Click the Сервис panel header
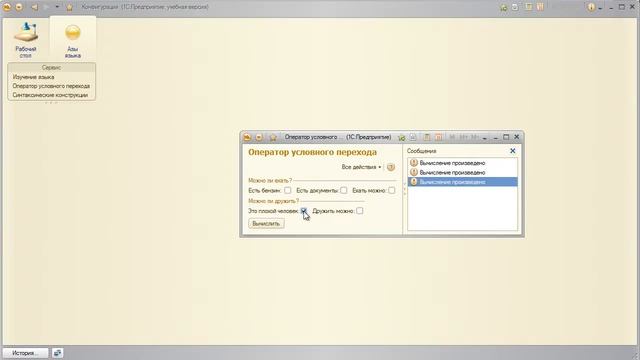640x360 pixels. [x=51, y=67]
